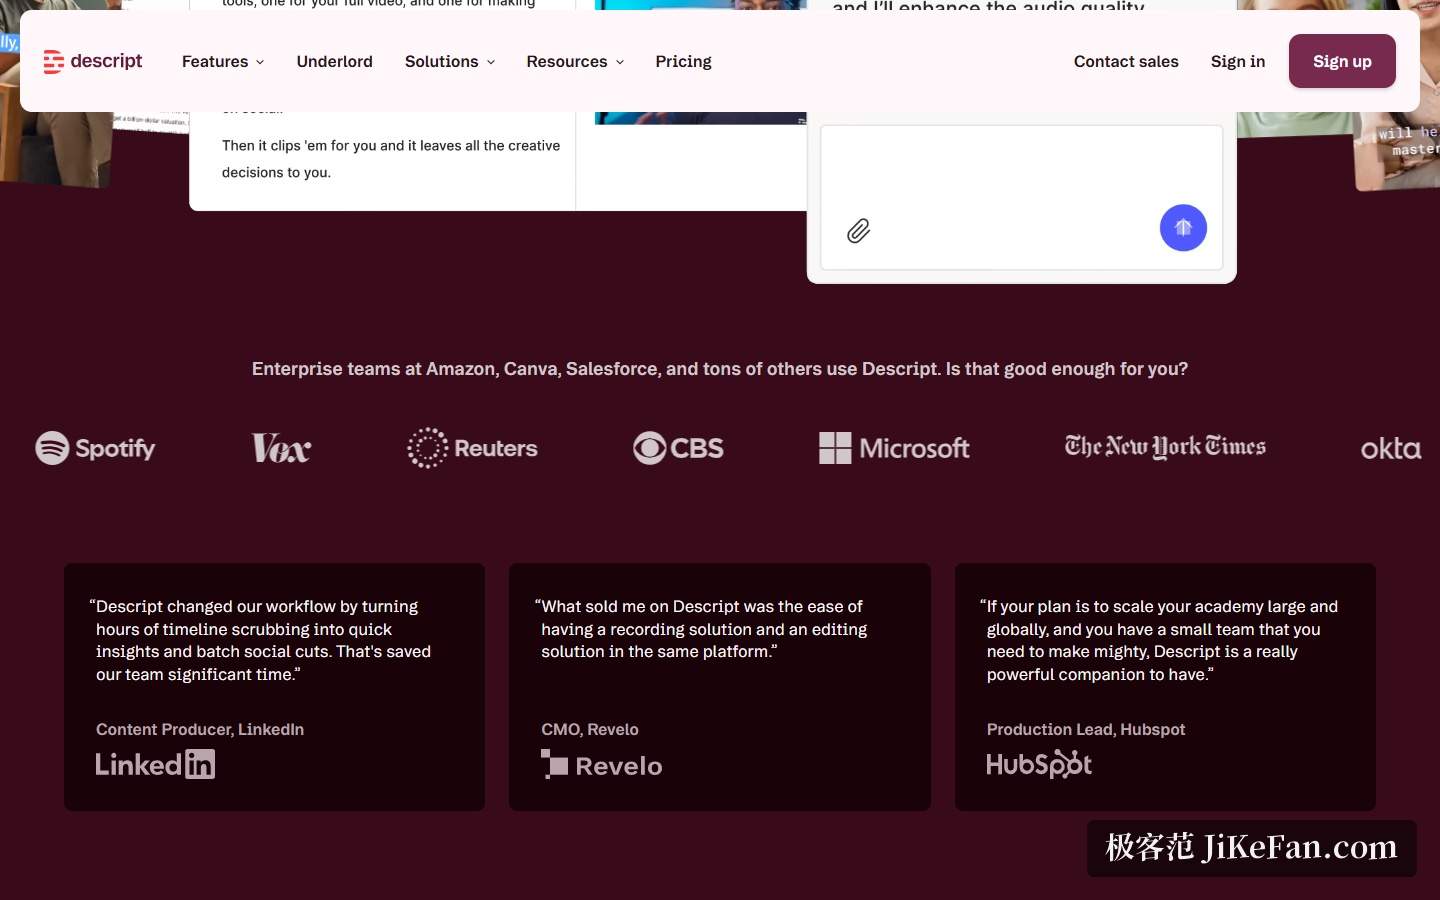Click the CBS logo
The image size is (1440, 900).
tap(678, 448)
